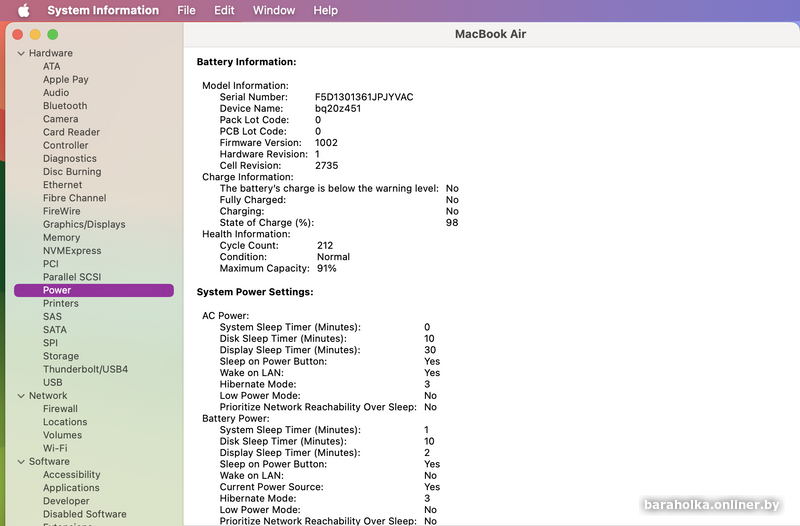This screenshot has height=526, width=800.
Task: Open the Edit menu
Action: coord(224,10)
